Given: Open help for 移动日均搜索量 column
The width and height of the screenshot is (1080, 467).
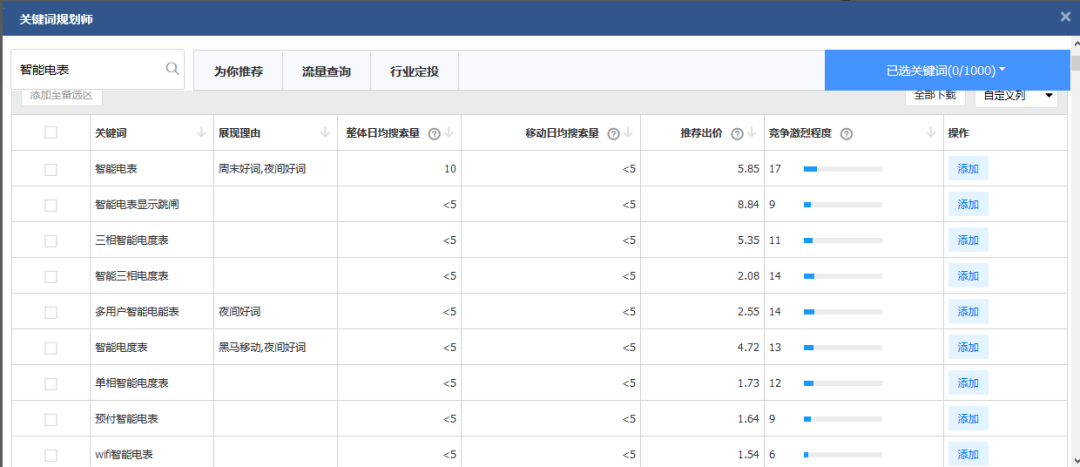Looking at the screenshot, I should 613,134.
